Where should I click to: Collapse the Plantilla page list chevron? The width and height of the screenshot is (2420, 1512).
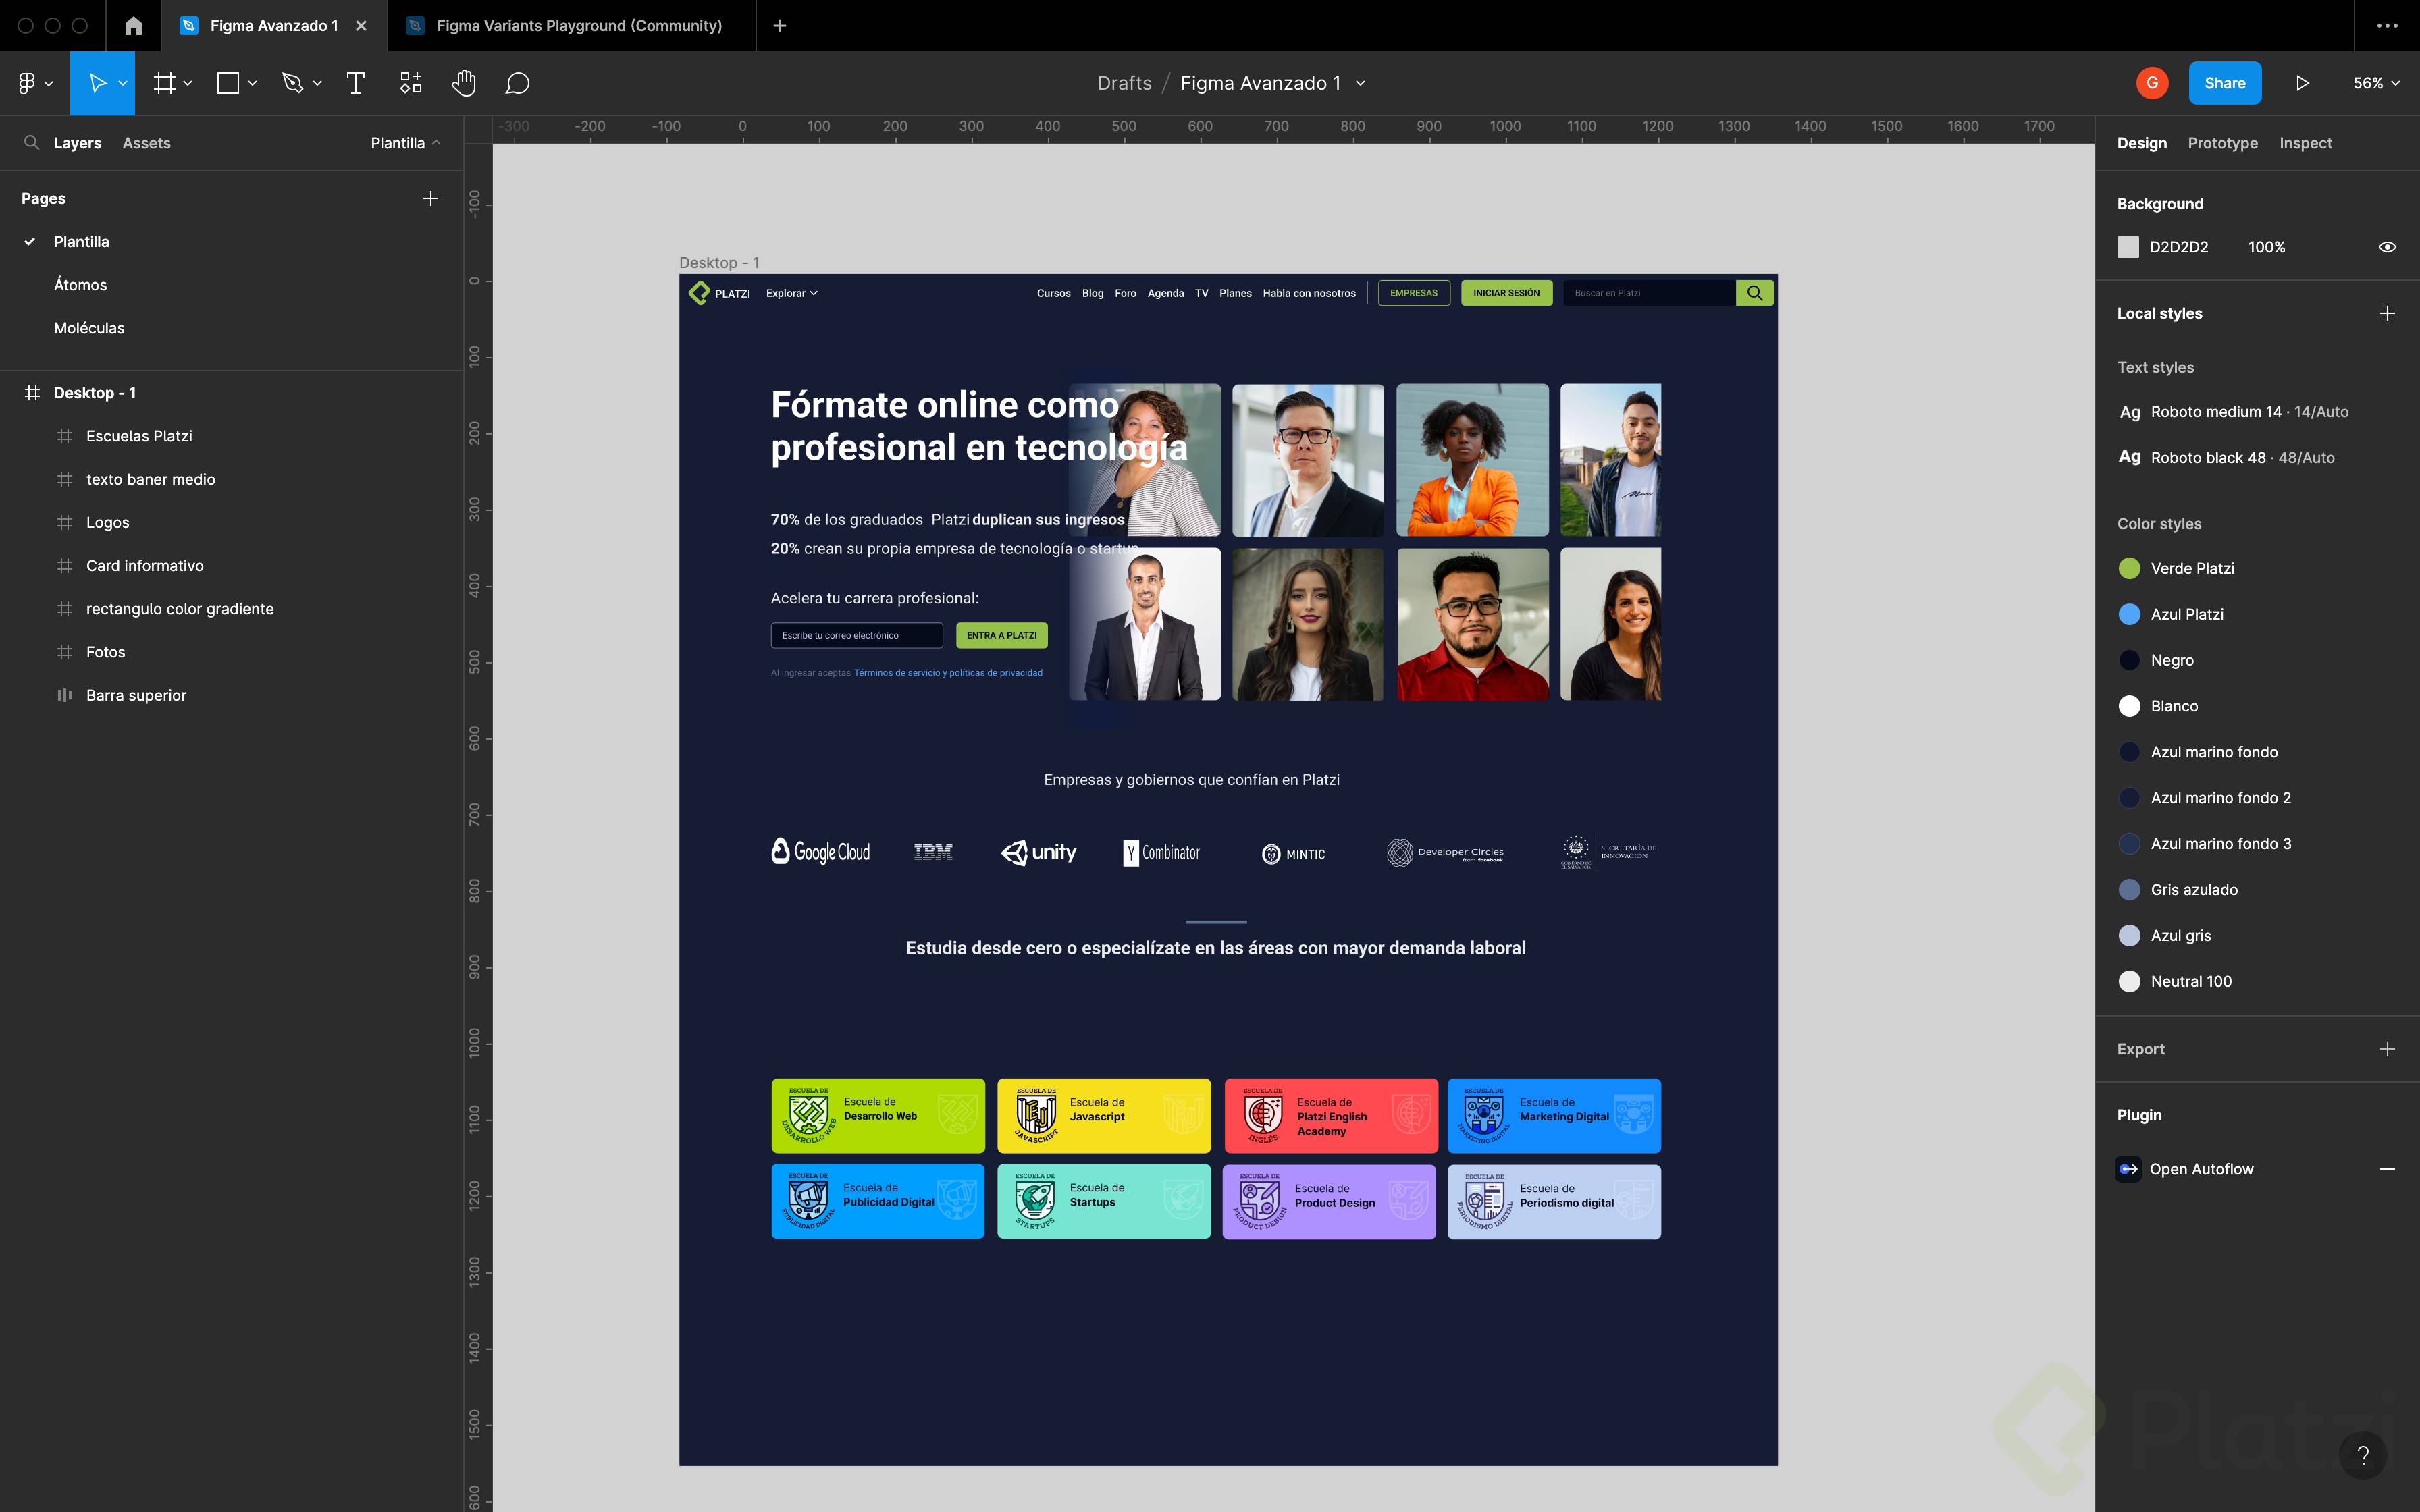[436, 143]
